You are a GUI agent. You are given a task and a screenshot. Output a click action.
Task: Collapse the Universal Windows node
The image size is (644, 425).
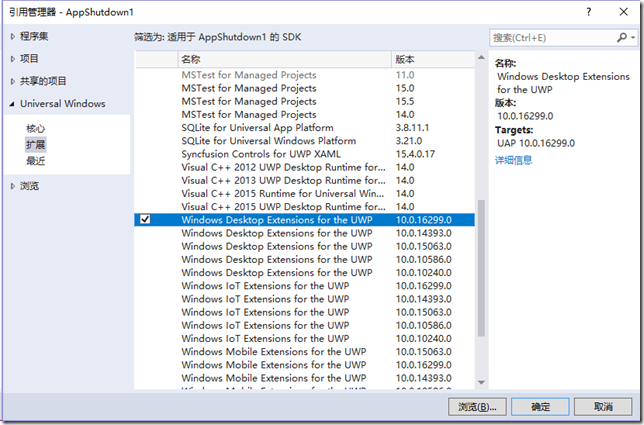[12, 104]
